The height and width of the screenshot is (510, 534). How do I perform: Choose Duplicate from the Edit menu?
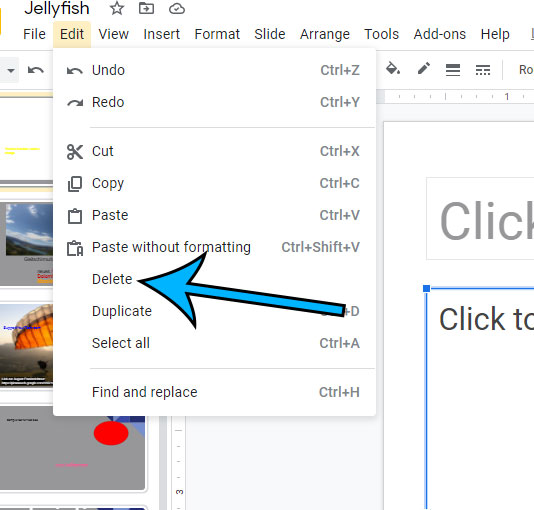215,311
